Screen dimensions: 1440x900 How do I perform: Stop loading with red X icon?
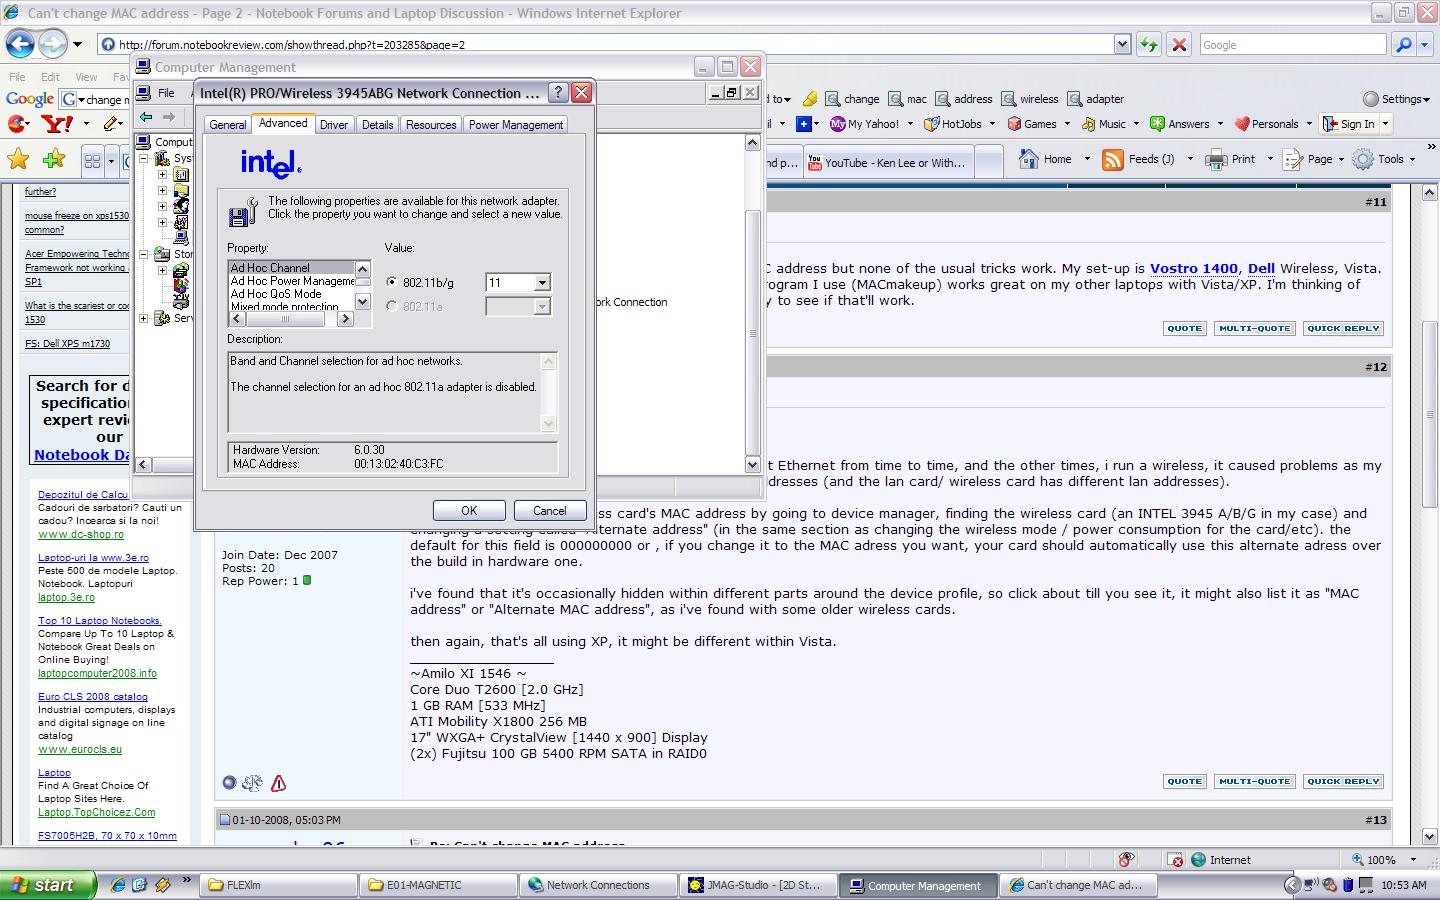point(1179,44)
